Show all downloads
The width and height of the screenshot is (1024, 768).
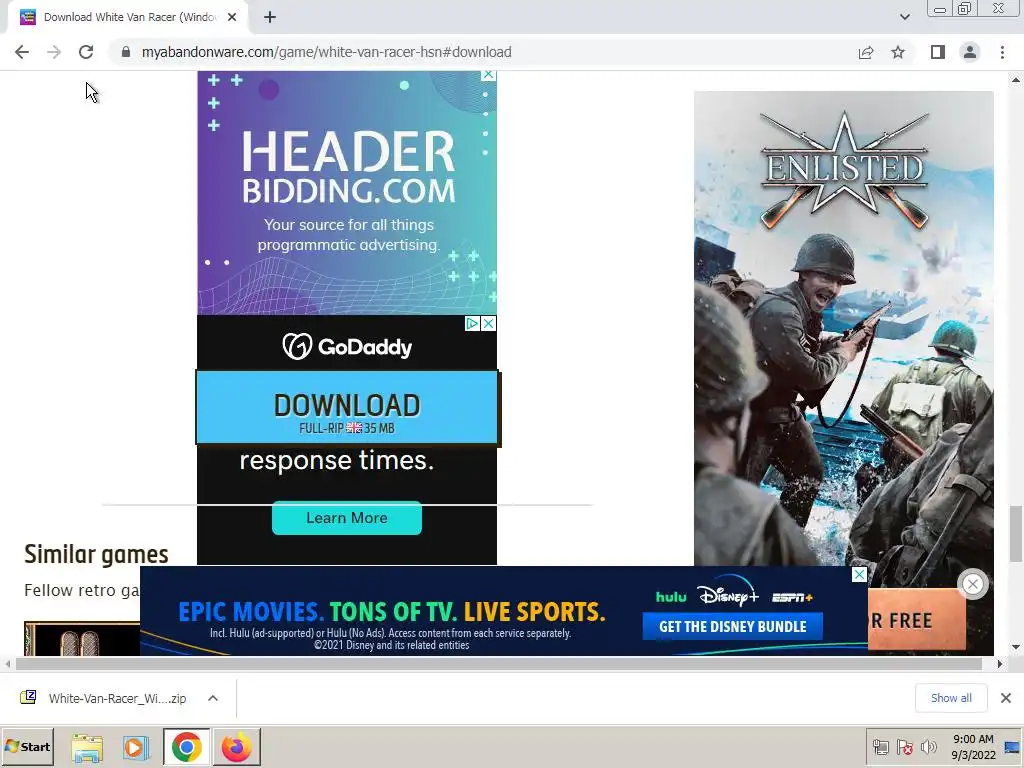pyautogui.click(x=951, y=698)
